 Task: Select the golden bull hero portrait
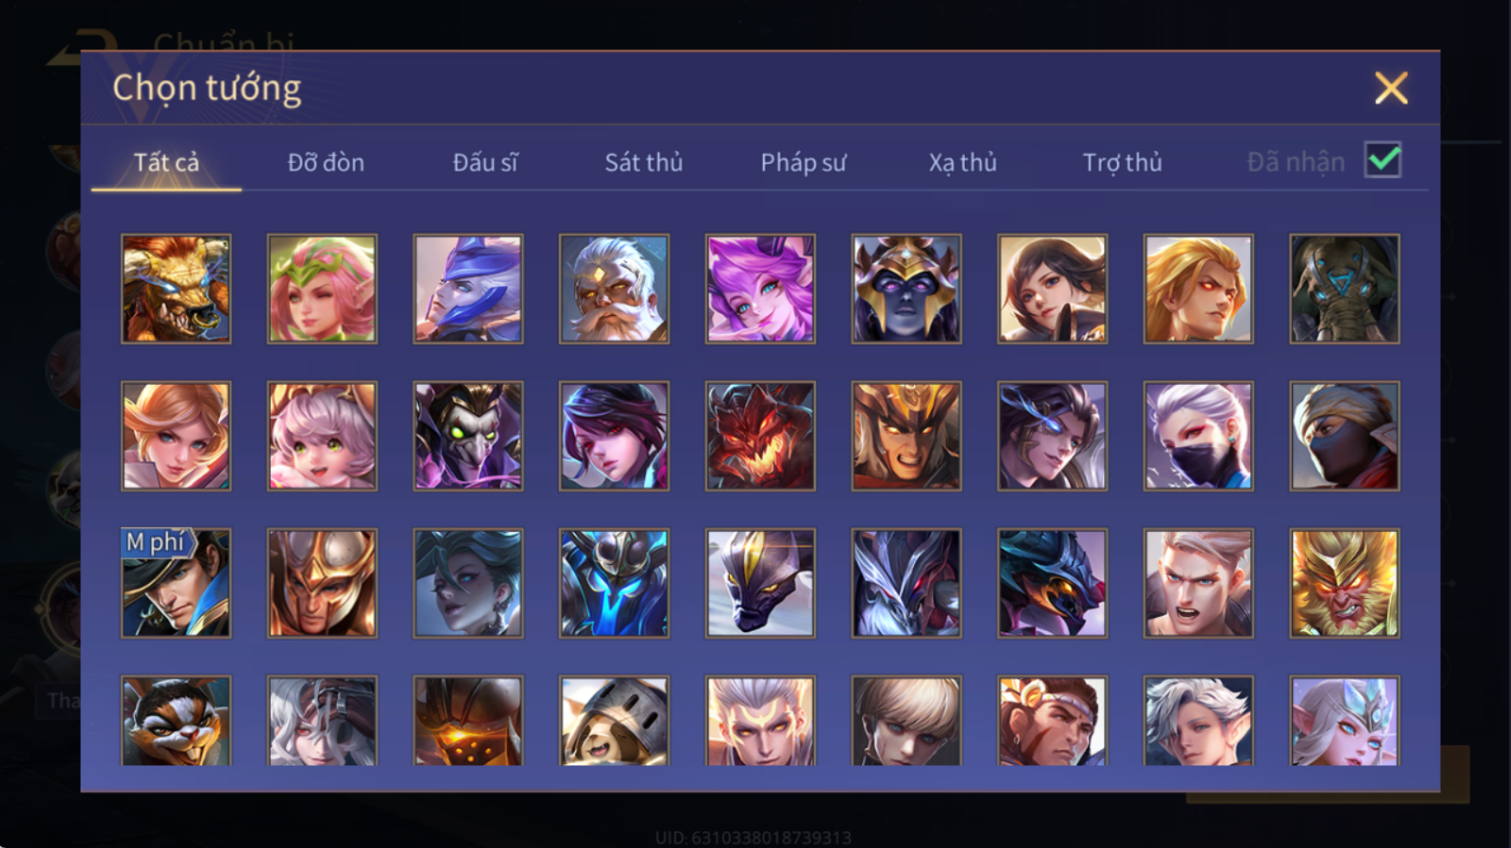176,289
